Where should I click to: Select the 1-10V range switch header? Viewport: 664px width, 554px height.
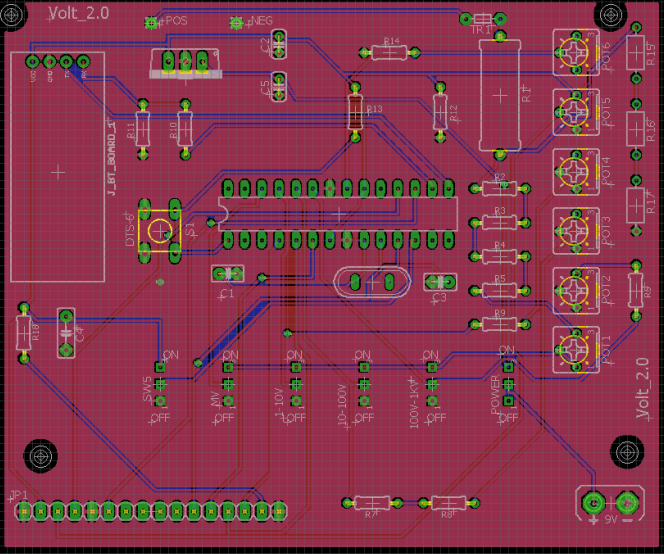click(x=295, y=384)
